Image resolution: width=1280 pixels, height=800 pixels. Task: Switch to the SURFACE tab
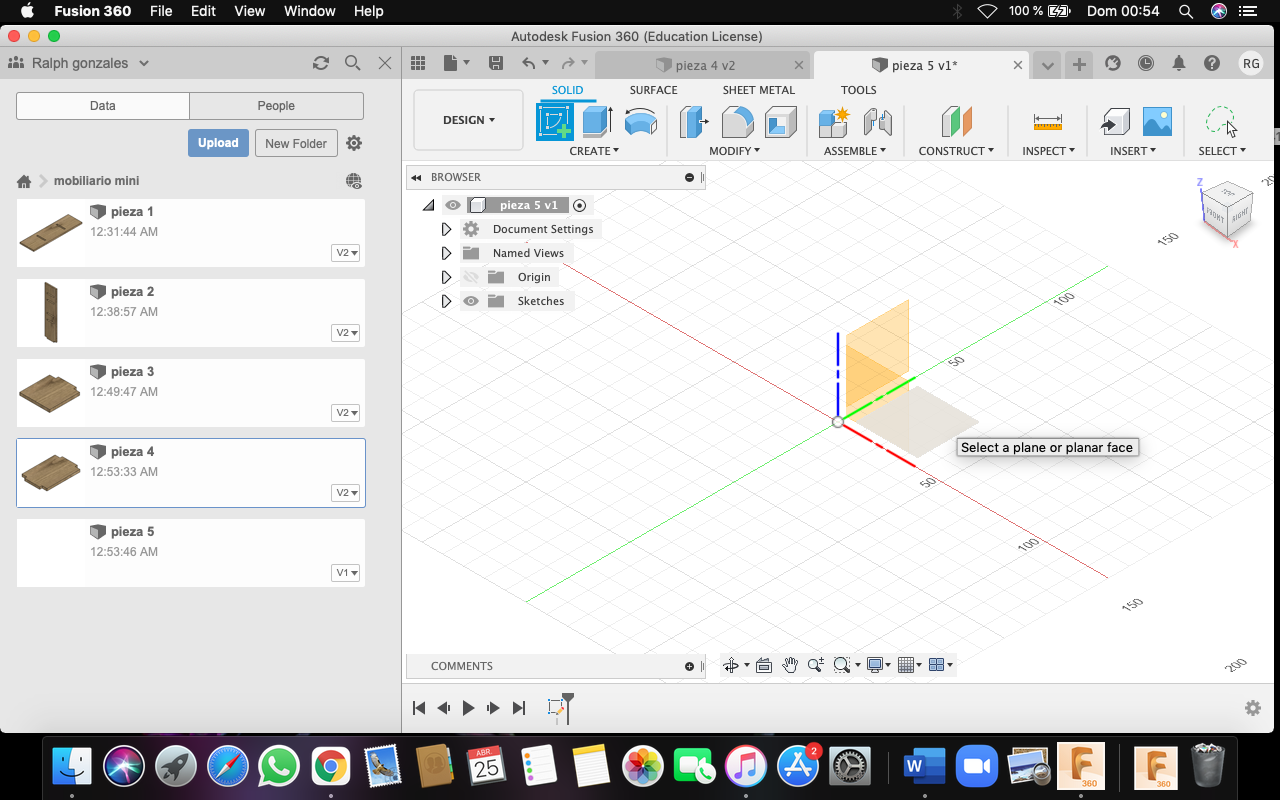653,90
